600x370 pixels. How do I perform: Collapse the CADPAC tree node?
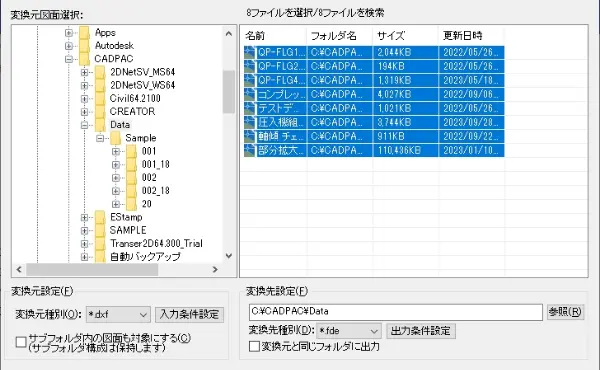[x=69, y=59]
